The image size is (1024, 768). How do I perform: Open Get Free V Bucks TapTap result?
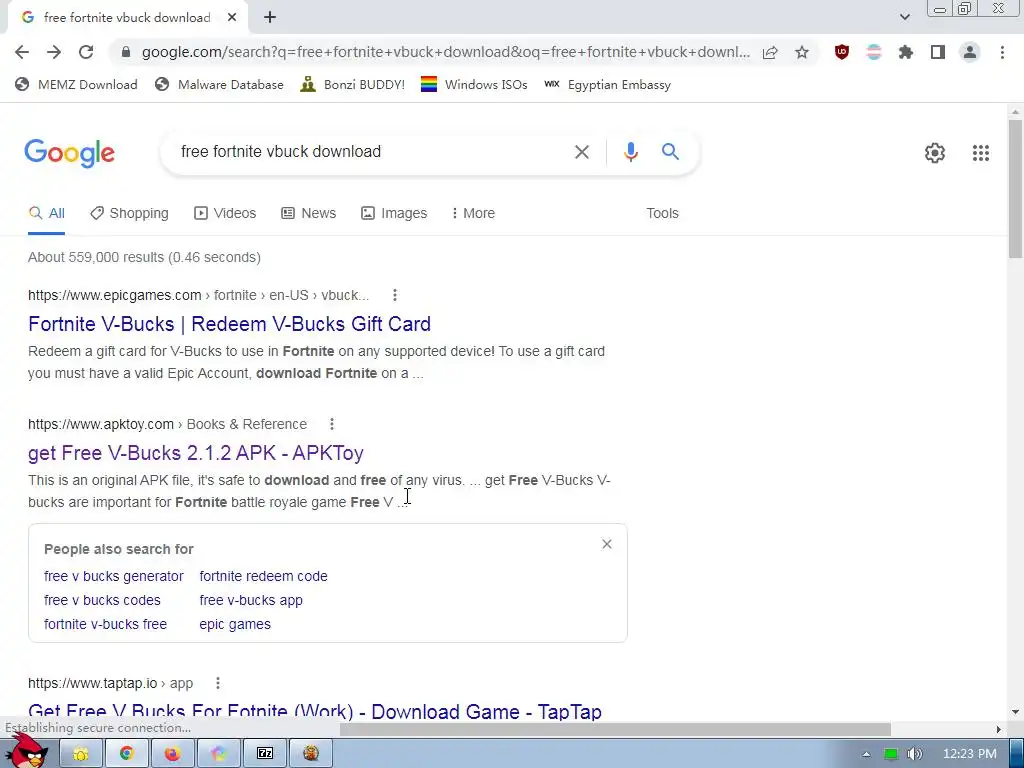[315, 711]
